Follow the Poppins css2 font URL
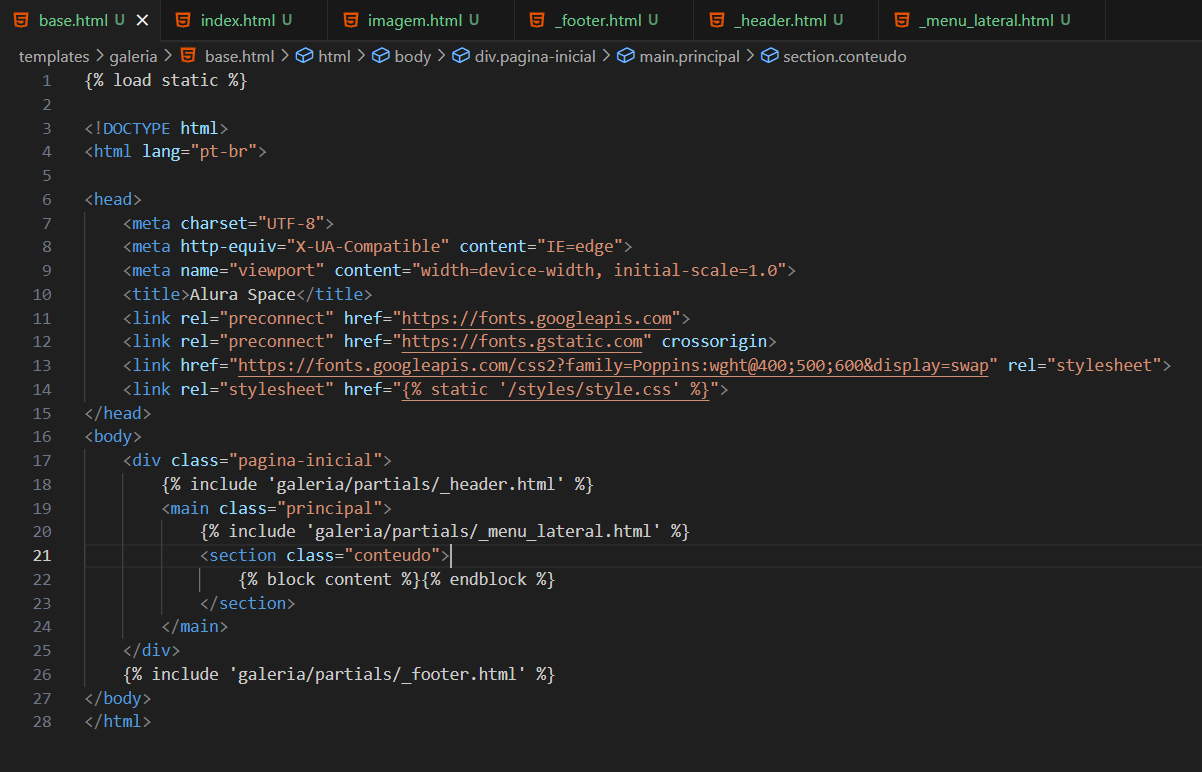1202x772 pixels. [613, 366]
